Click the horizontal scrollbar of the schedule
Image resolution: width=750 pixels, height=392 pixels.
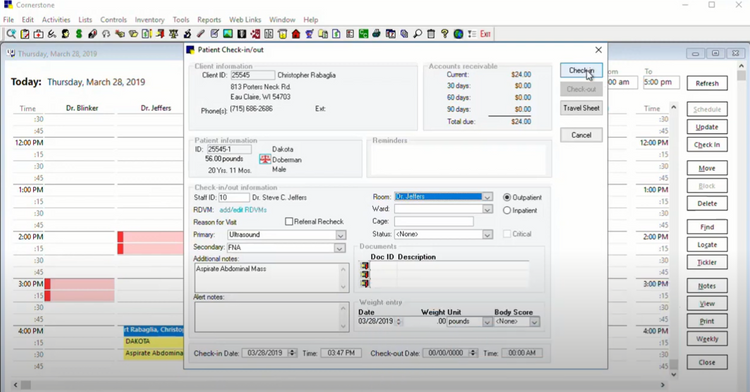(339, 384)
